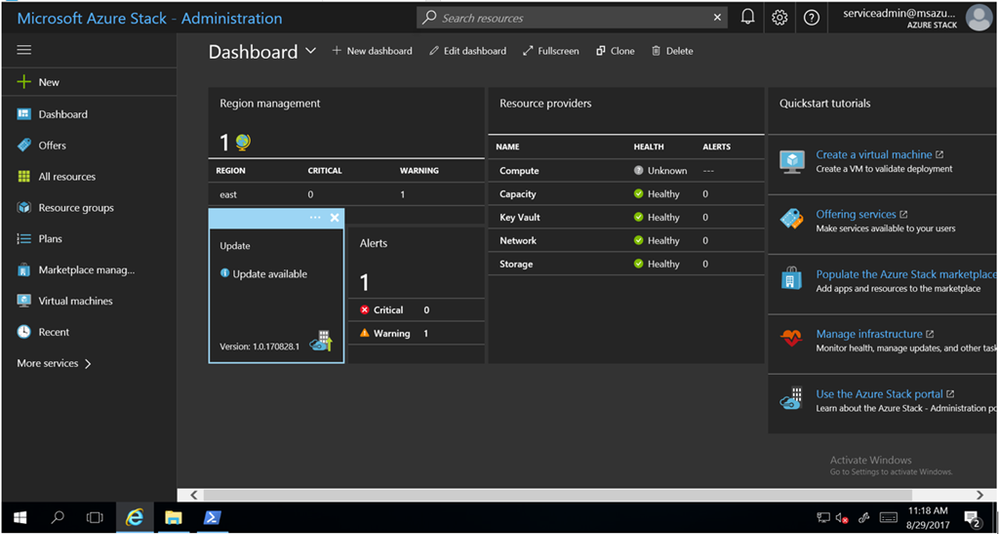Viewport: 999px width, 534px height.
Task: Open the Capacity resource provider row
Action: 626,194
